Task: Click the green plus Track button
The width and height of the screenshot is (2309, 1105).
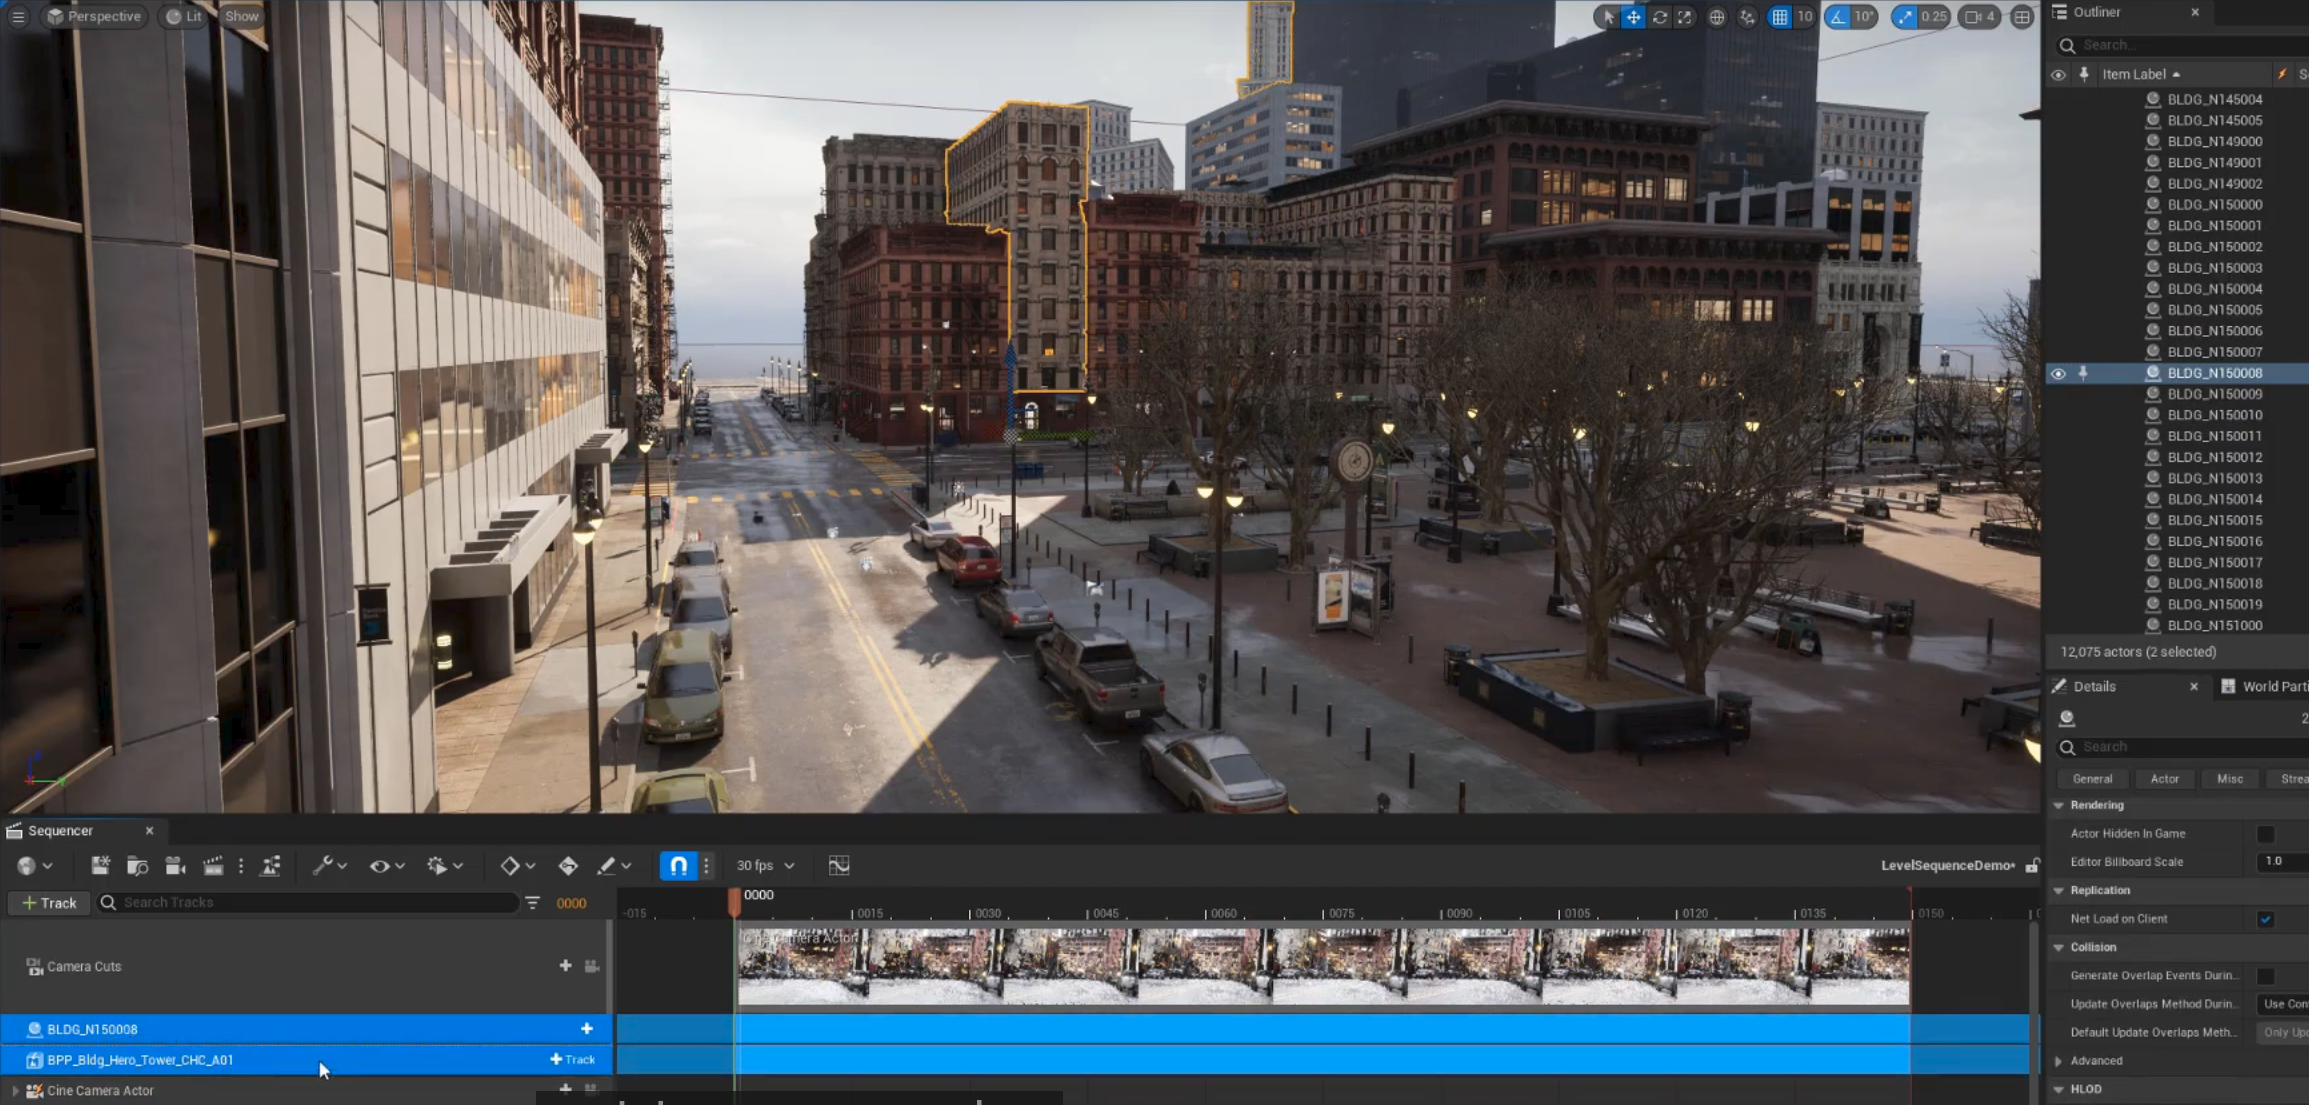Action: (x=49, y=903)
